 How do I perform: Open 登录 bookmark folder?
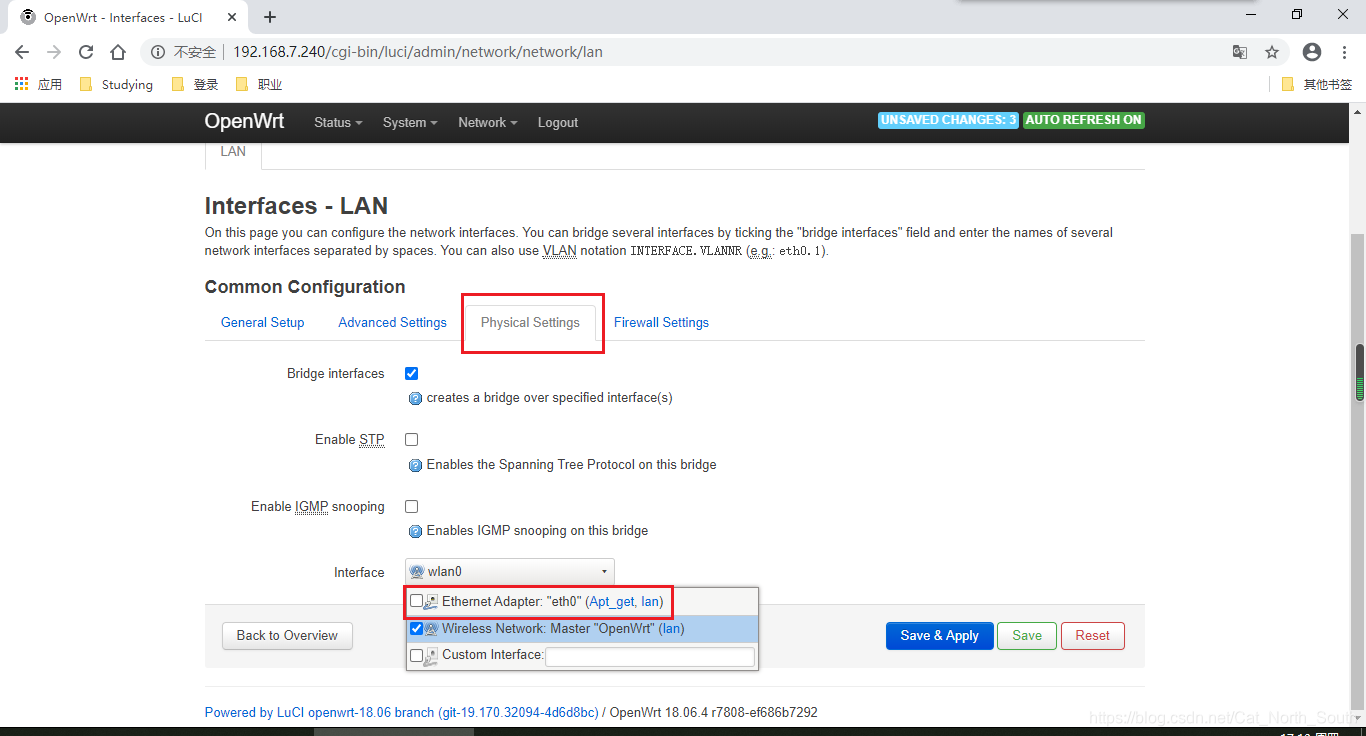pos(195,84)
